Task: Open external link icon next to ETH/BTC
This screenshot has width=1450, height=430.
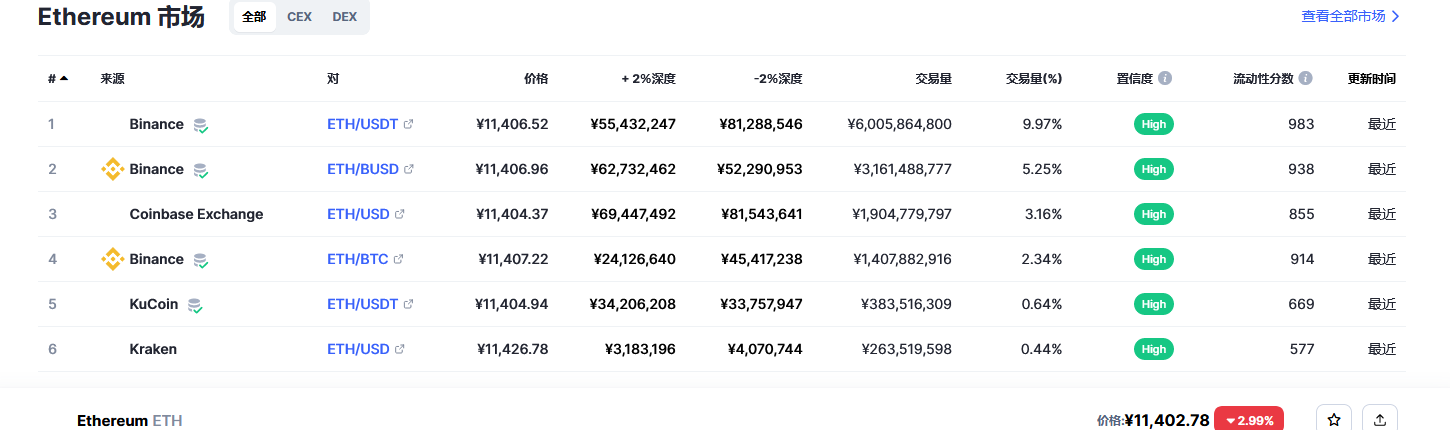Action: (x=398, y=259)
